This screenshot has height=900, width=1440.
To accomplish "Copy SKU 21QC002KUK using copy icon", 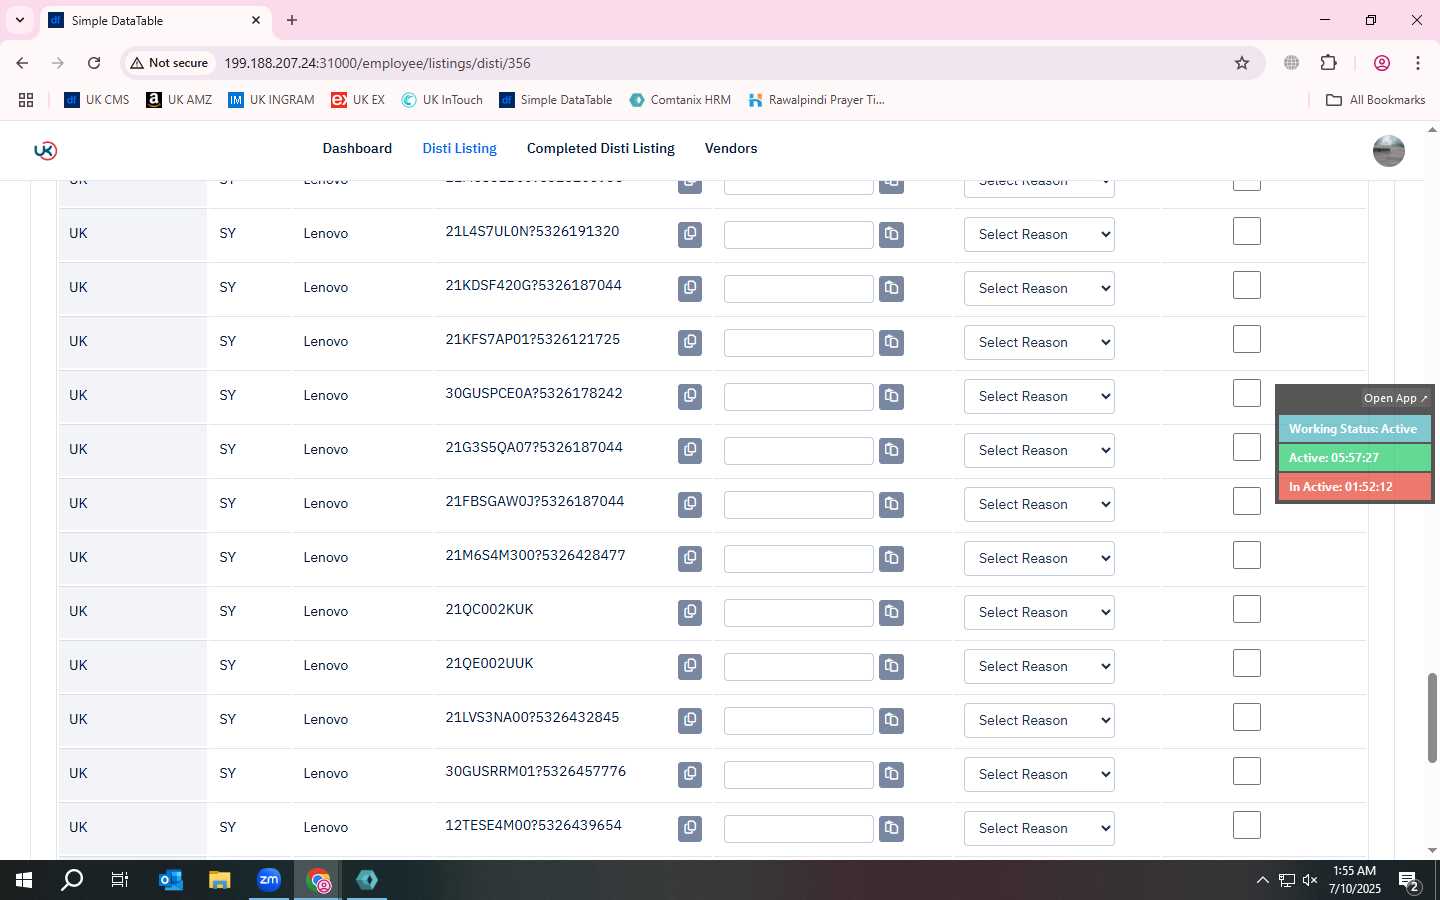I will 690,612.
